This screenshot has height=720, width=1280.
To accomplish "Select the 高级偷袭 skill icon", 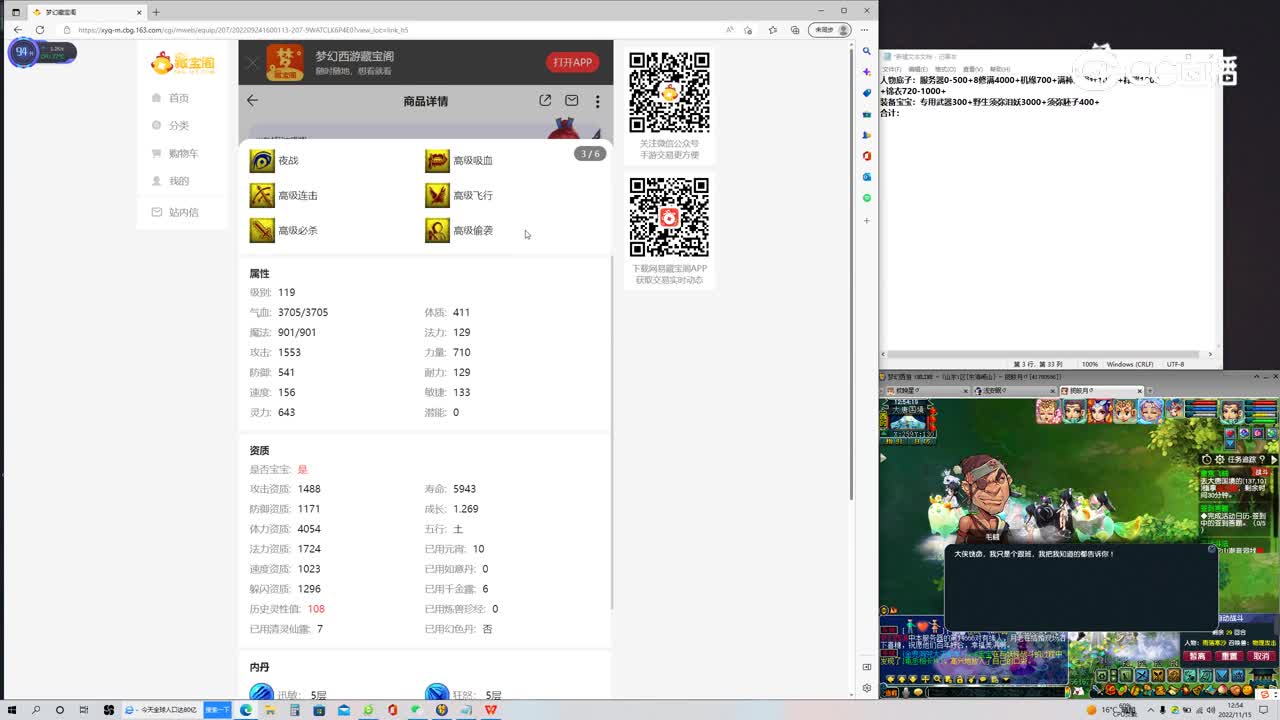I will (437, 231).
